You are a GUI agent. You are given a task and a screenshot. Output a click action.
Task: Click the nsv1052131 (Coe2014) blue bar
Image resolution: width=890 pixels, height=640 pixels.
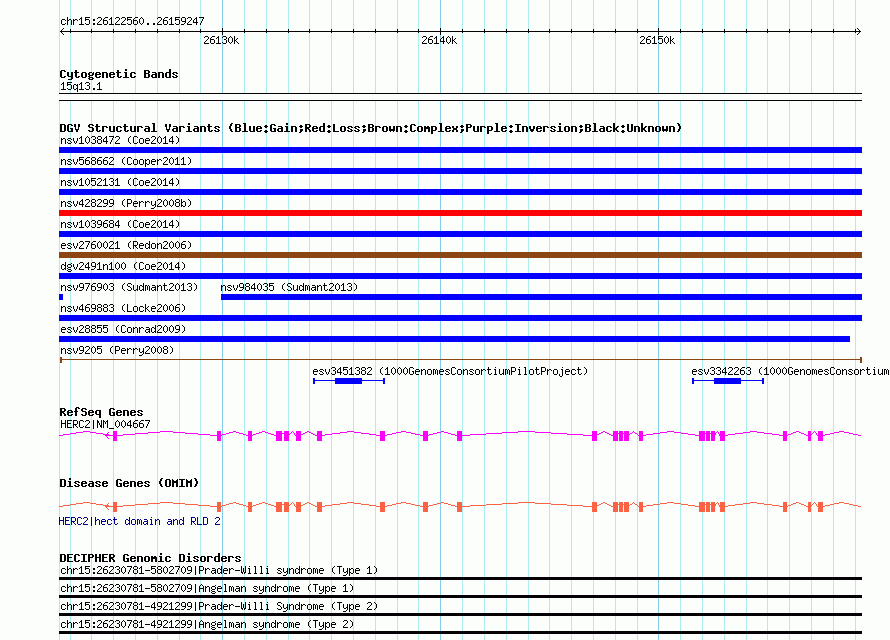[460, 192]
